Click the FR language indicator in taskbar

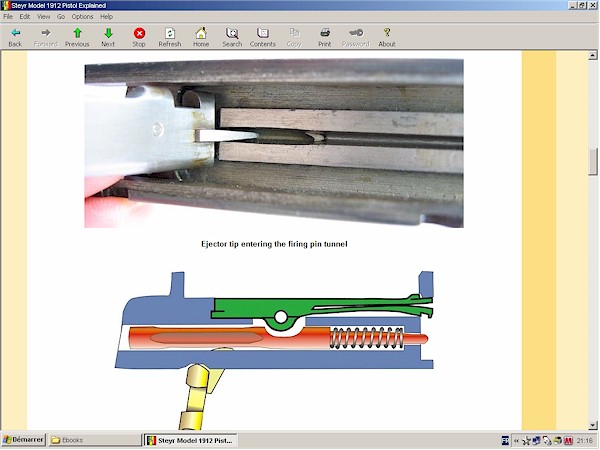(x=505, y=440)
